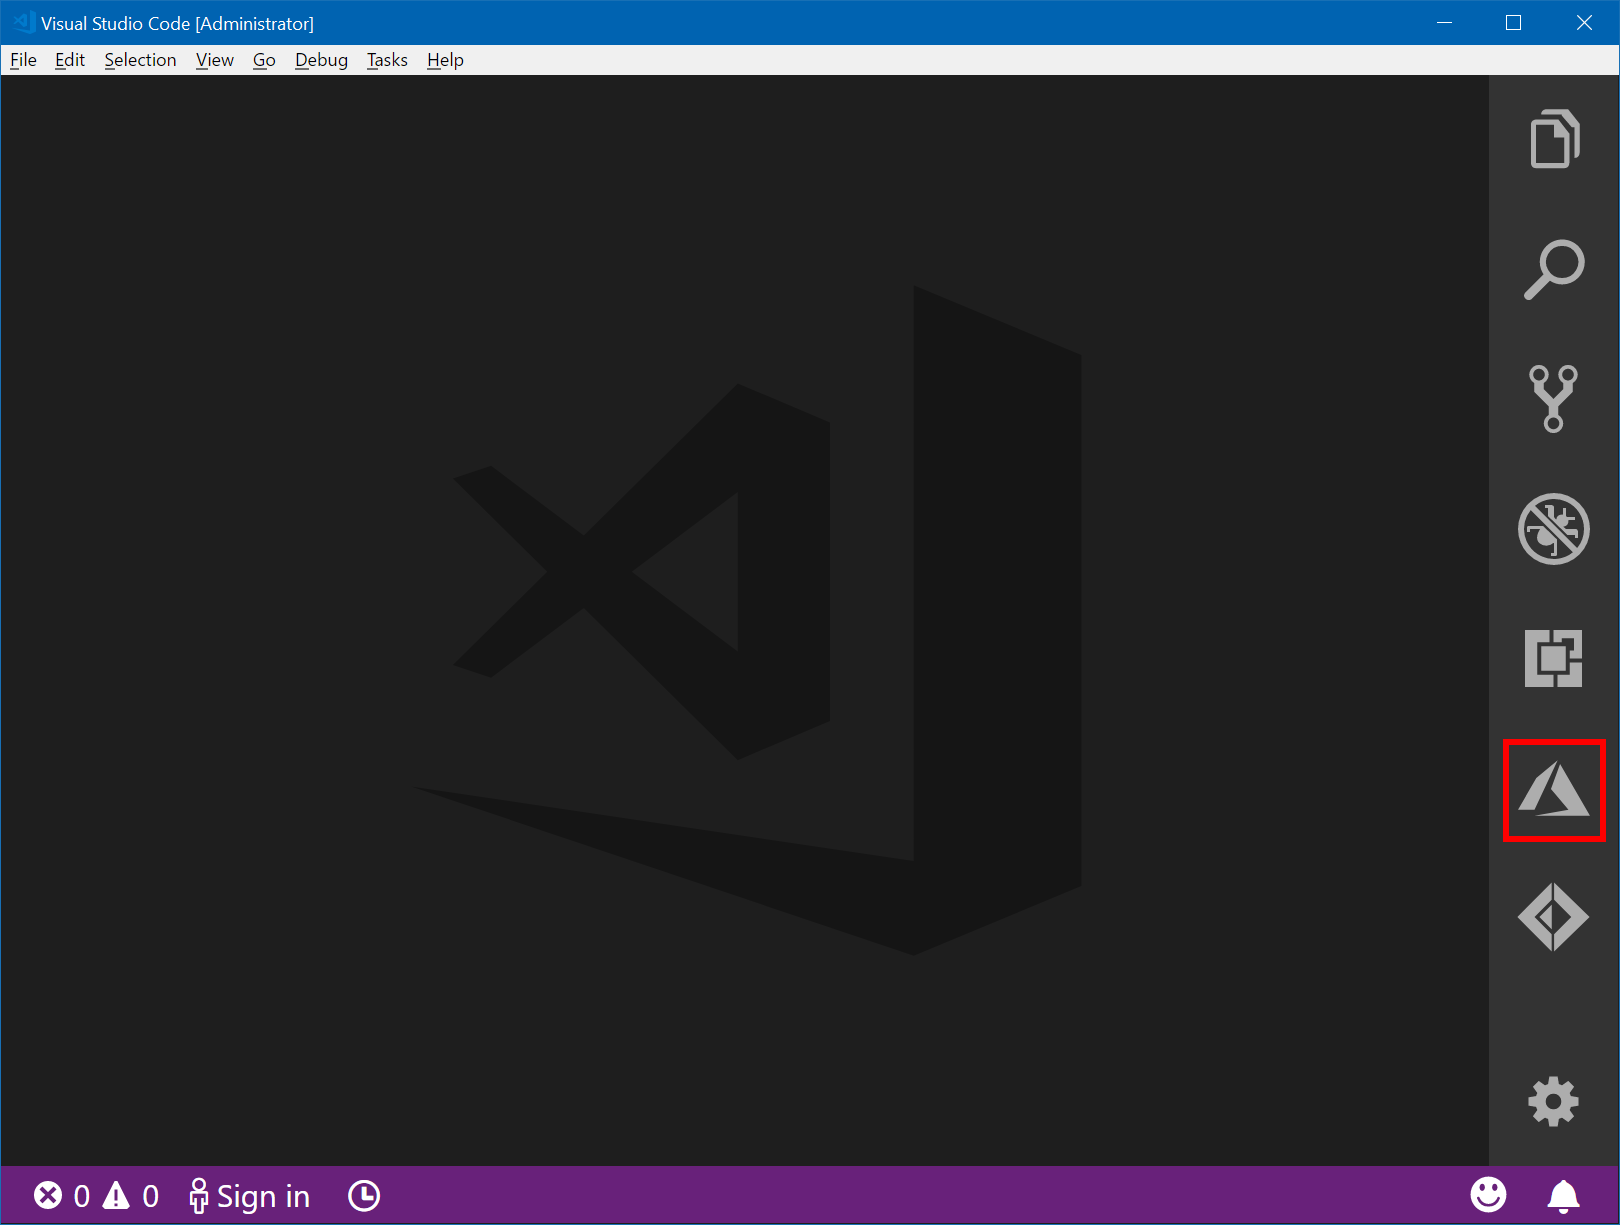The width and height of the screenshot is (1620, 1225).
Task: Send feedback via smiley face icon
Action: [1488, 1195]
